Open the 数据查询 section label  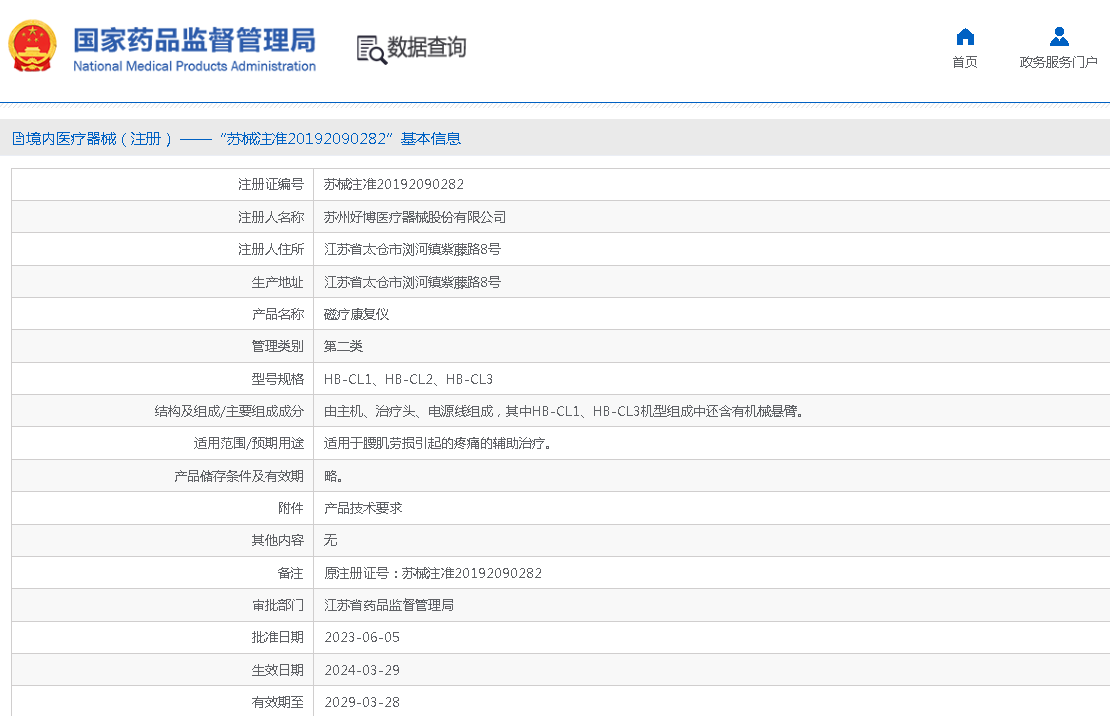pos(427,48)
